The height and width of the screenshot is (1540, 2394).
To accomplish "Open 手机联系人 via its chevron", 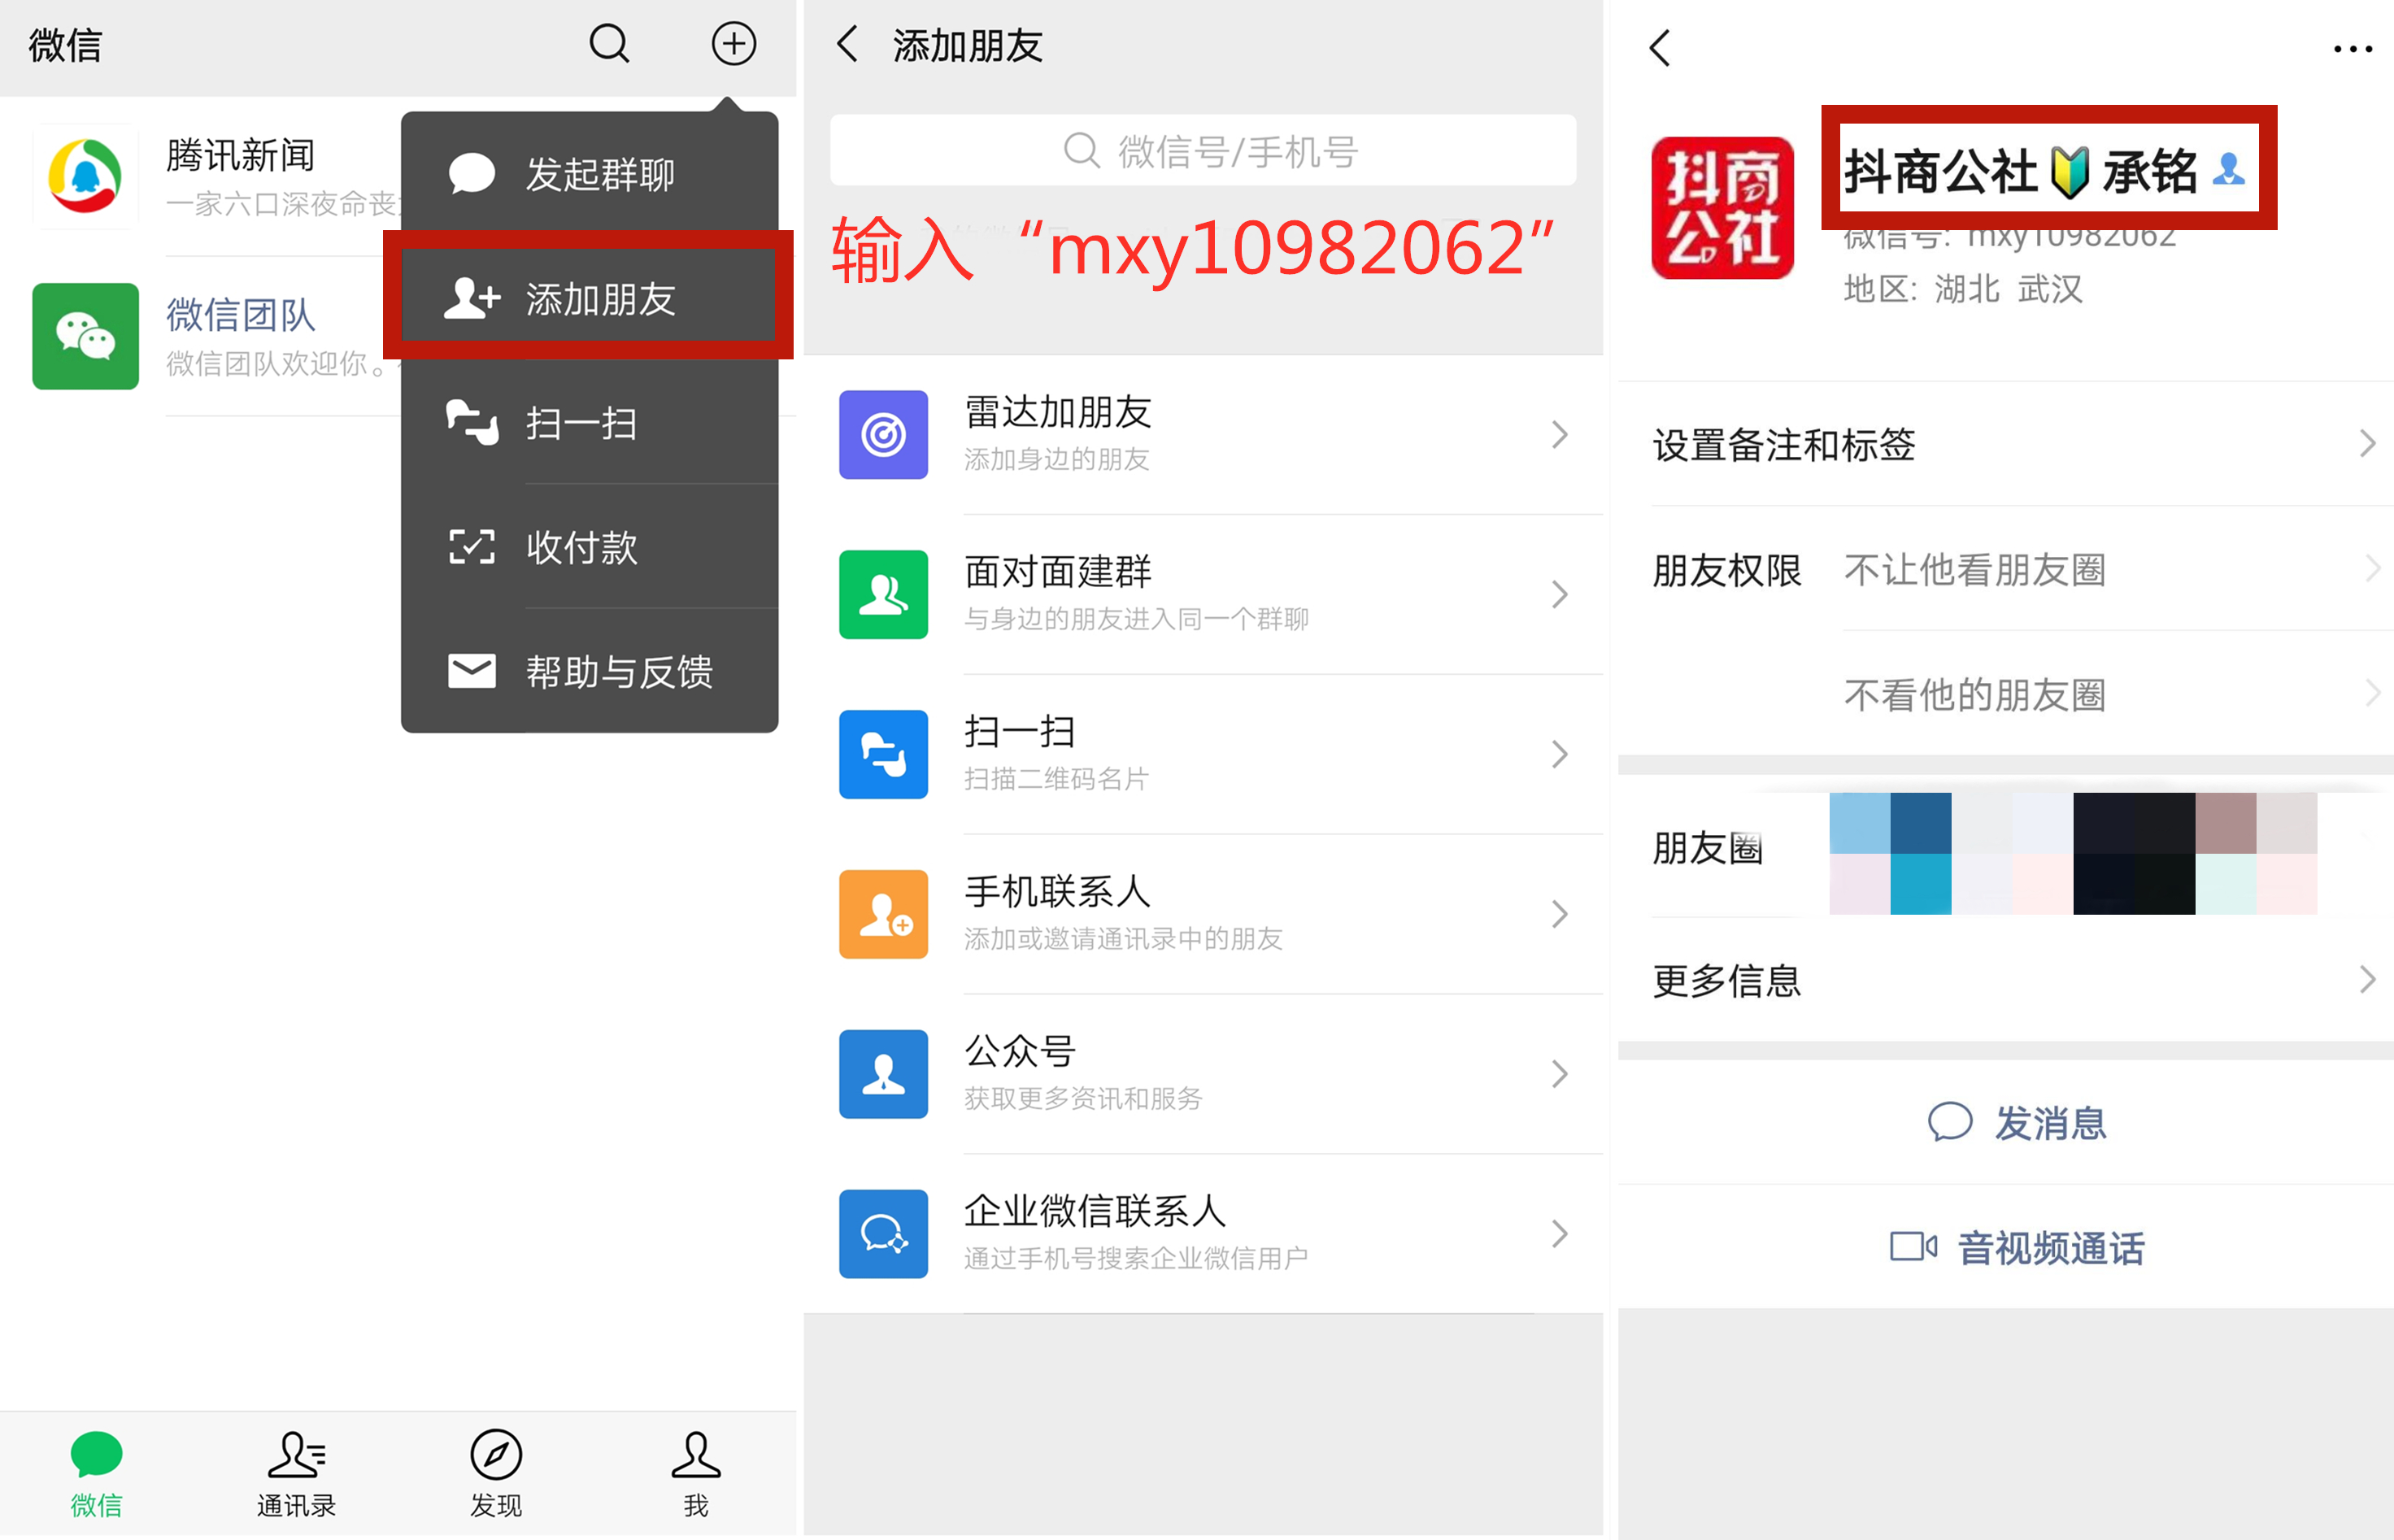I will [1559, 914].
